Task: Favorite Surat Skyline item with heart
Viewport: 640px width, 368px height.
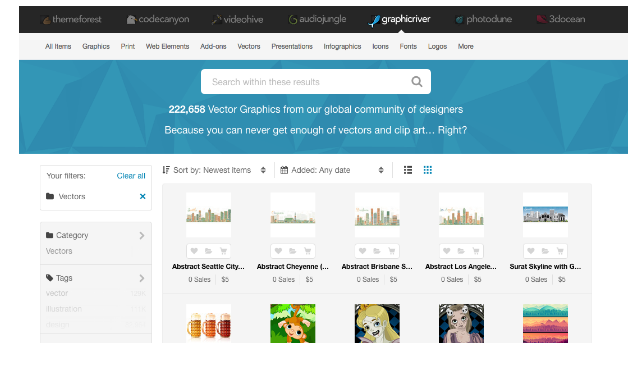Action: (x=531, y=251)
